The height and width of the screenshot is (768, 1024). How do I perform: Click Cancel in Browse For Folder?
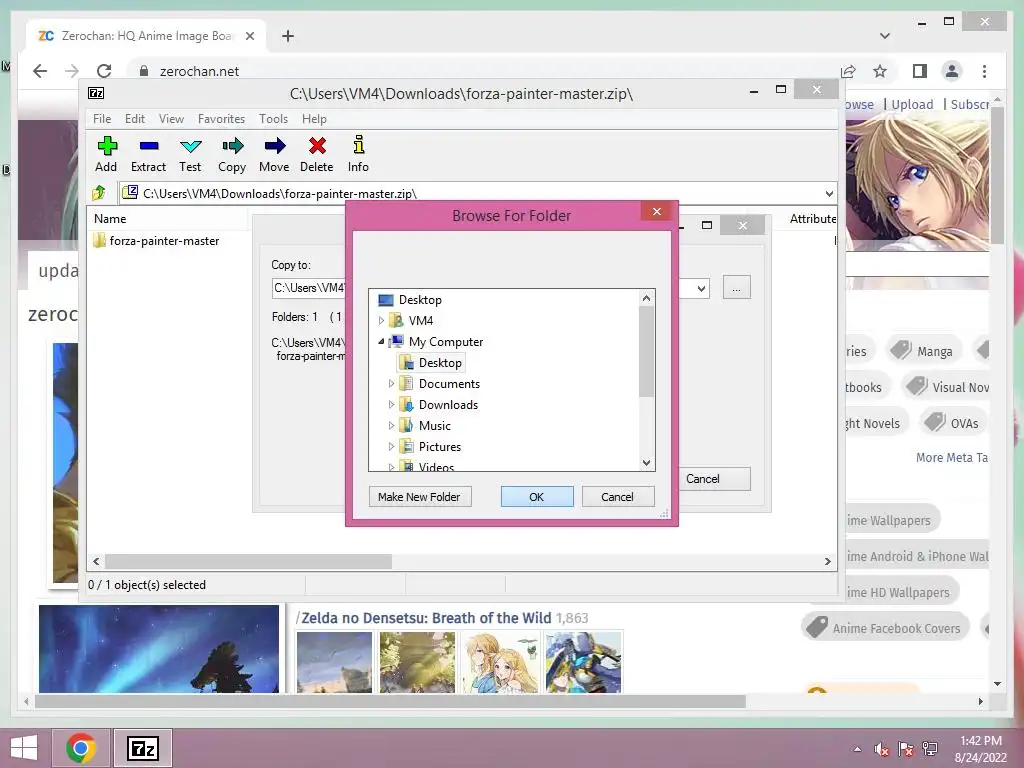[x=617, y=497]
